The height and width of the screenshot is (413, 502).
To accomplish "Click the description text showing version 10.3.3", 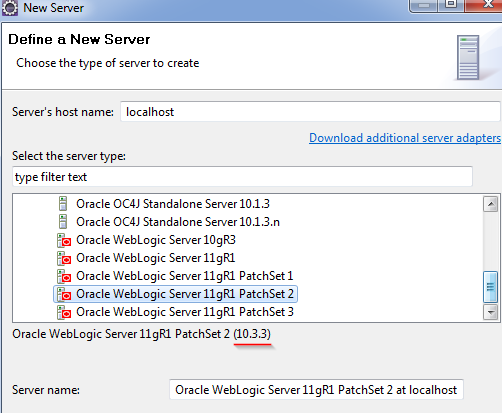I will tap(141, 334).
